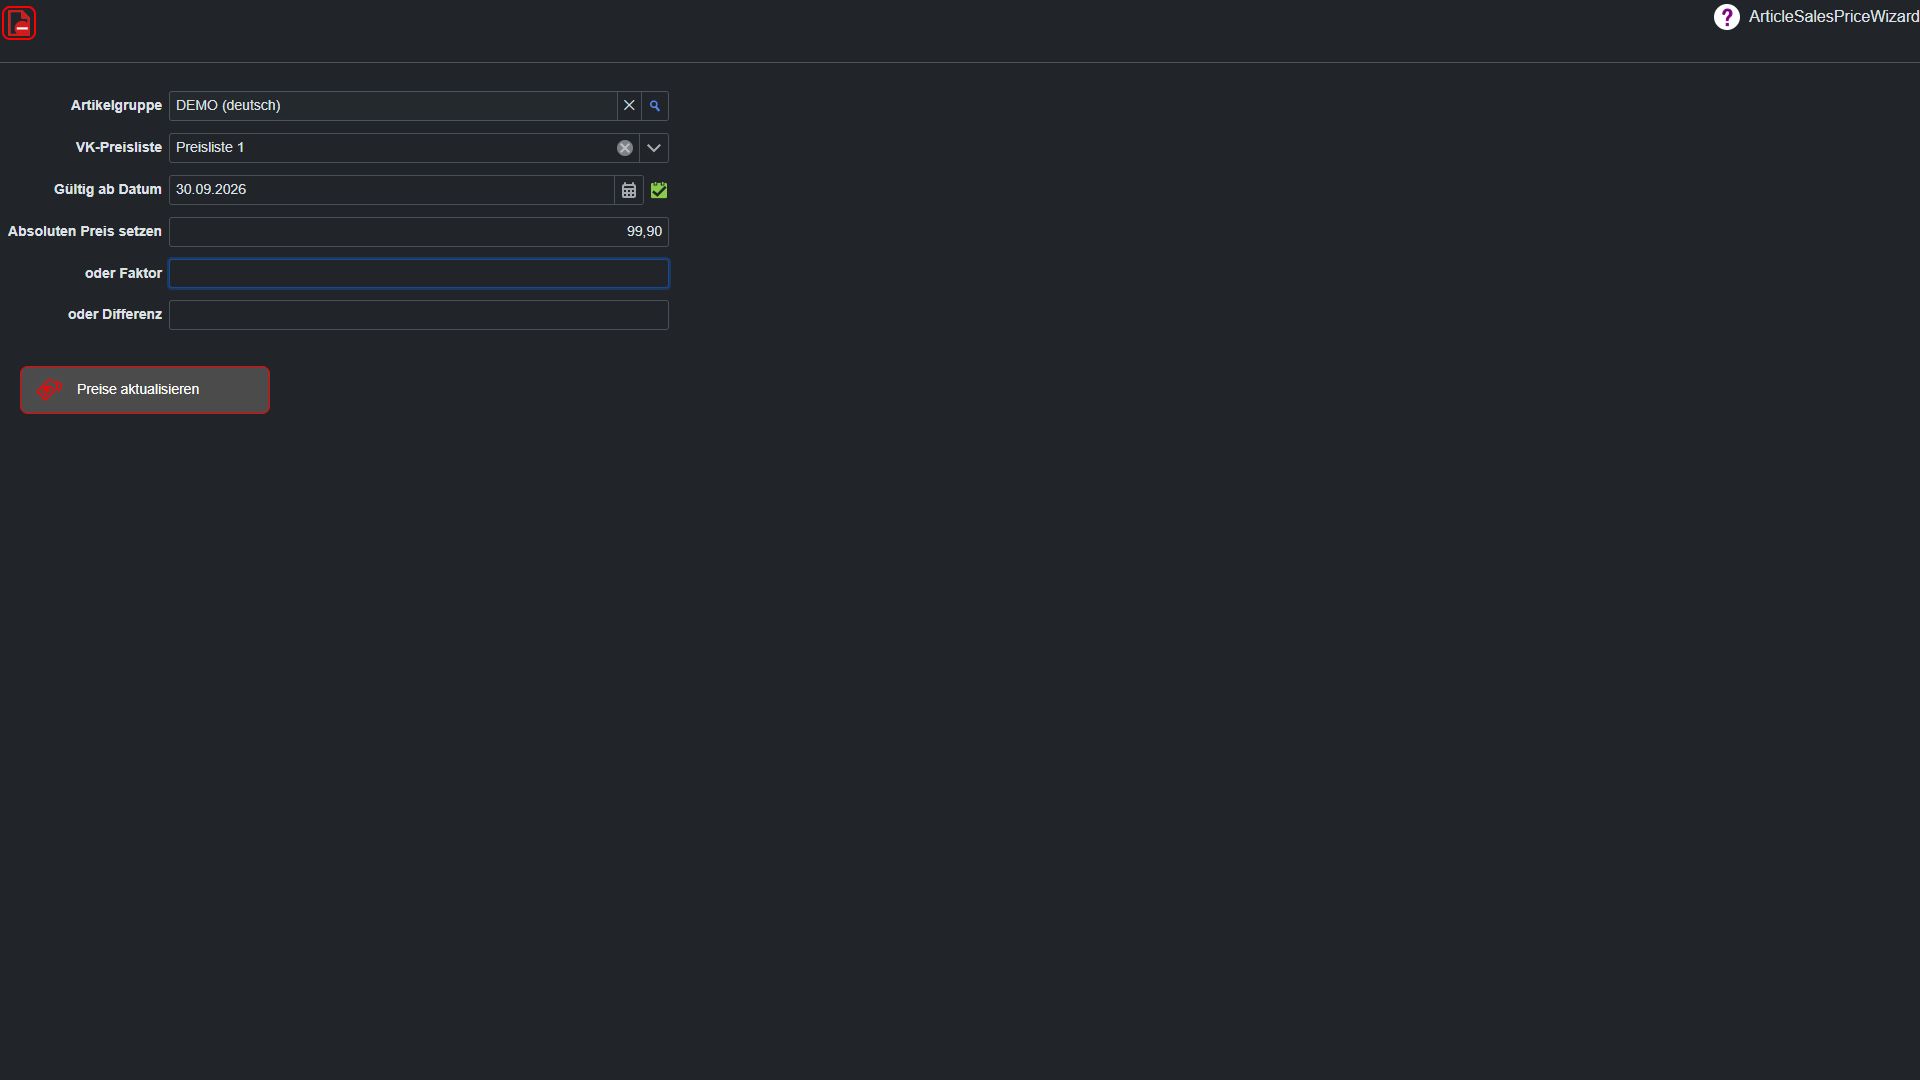The height and width of the screenshot is (1080, 1920).
Task: Click the red document icon at top left
Action: [19, 23]
